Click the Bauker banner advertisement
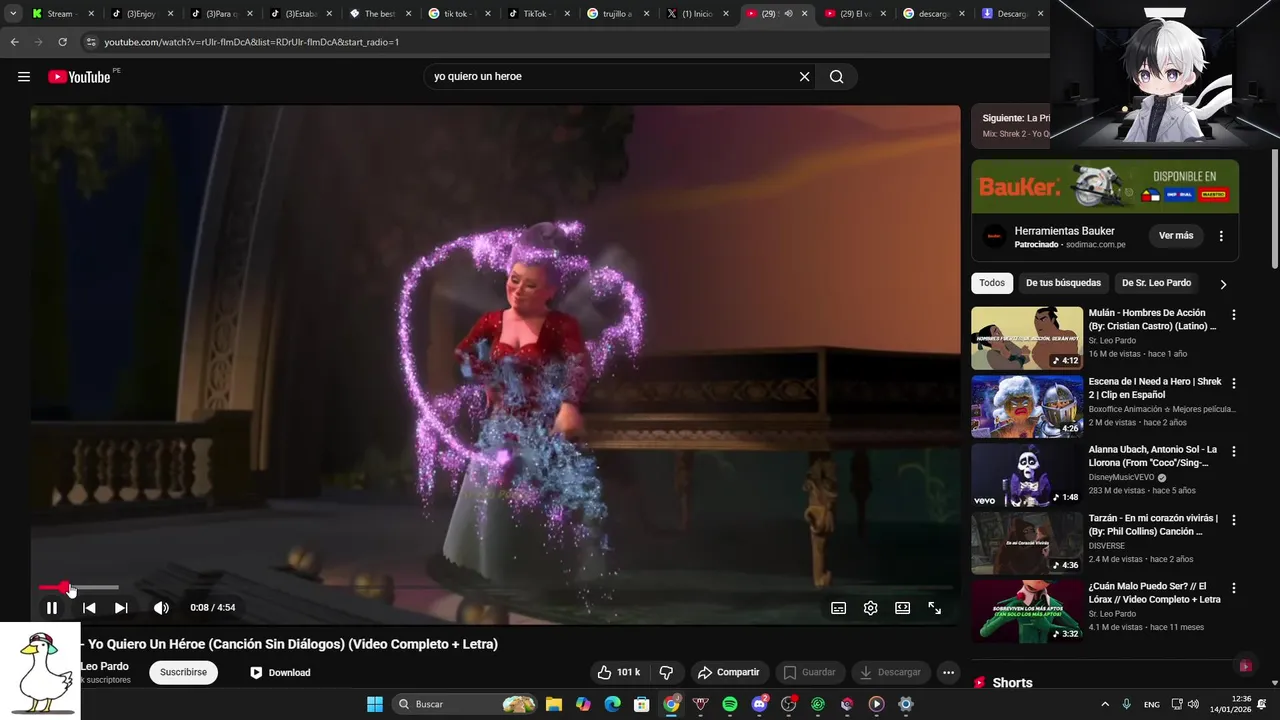Screen dimensions: 1280x720 (x=1105, y=186)
